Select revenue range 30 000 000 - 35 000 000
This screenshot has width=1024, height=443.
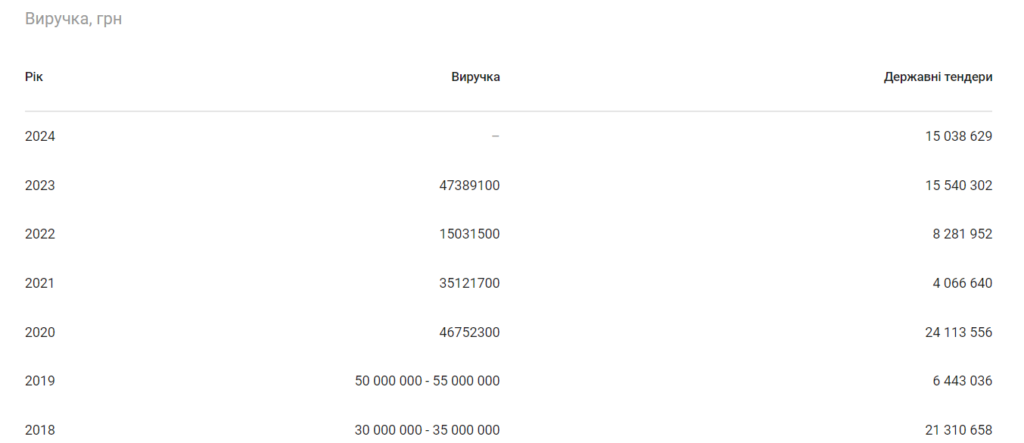click(x=427, y=430)
